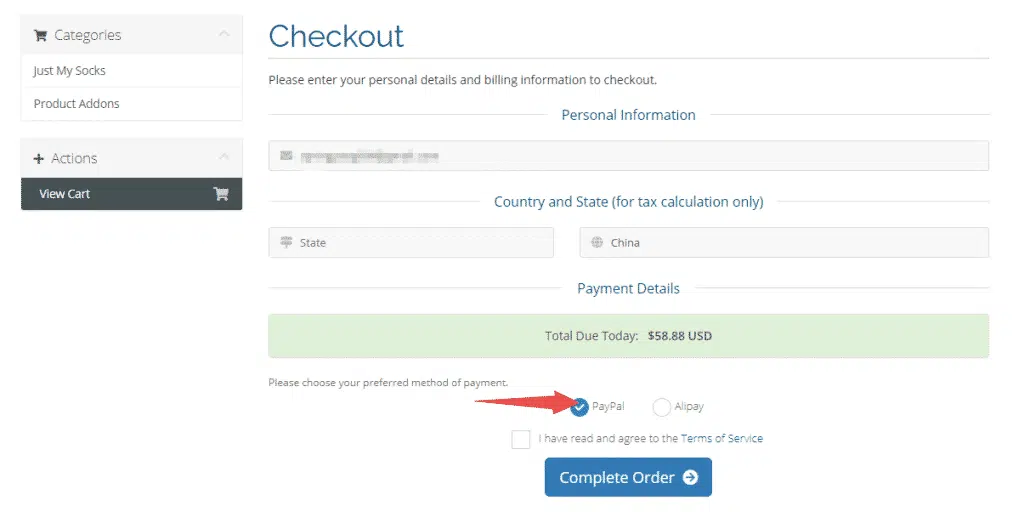Screen dimensions: 1024x512
Task: Click the globe icon in country field
Action: 597,242
